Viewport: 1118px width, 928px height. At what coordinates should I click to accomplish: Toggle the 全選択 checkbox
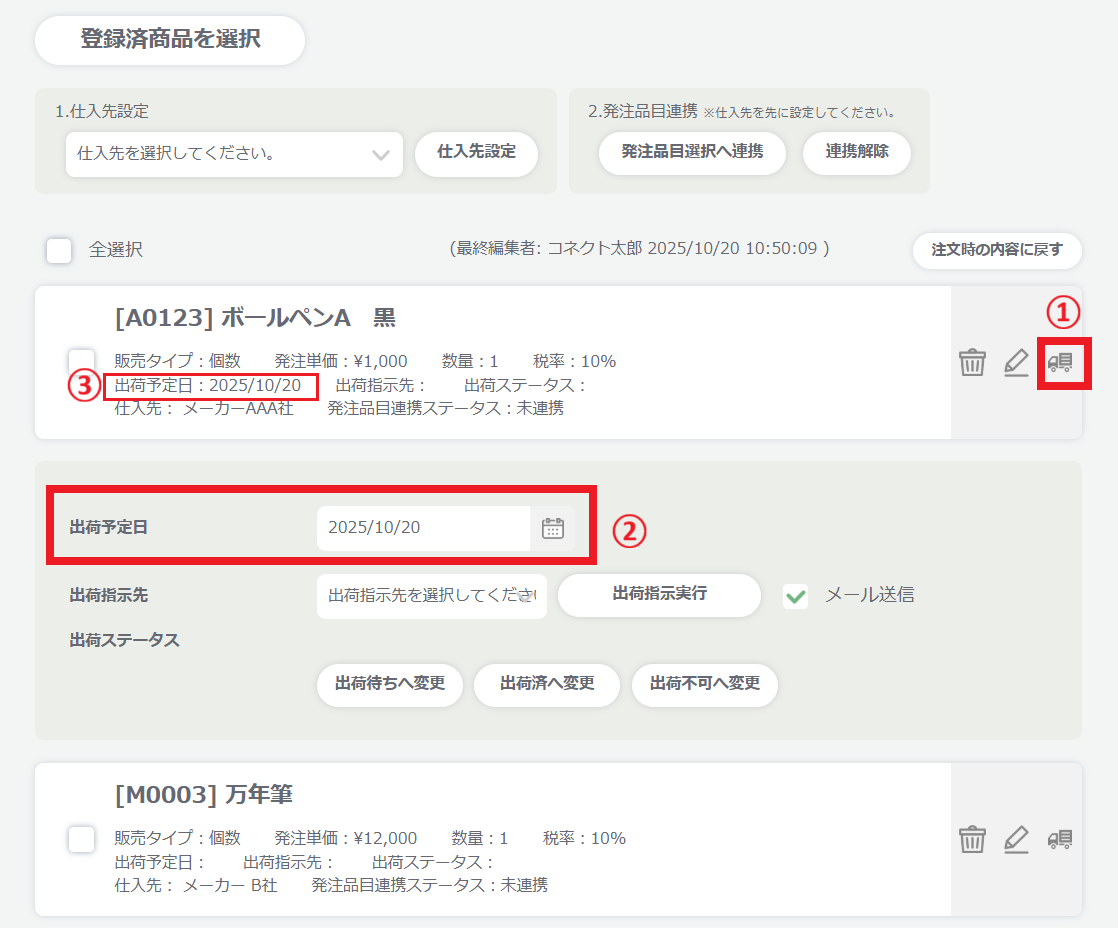coord(58,250)
